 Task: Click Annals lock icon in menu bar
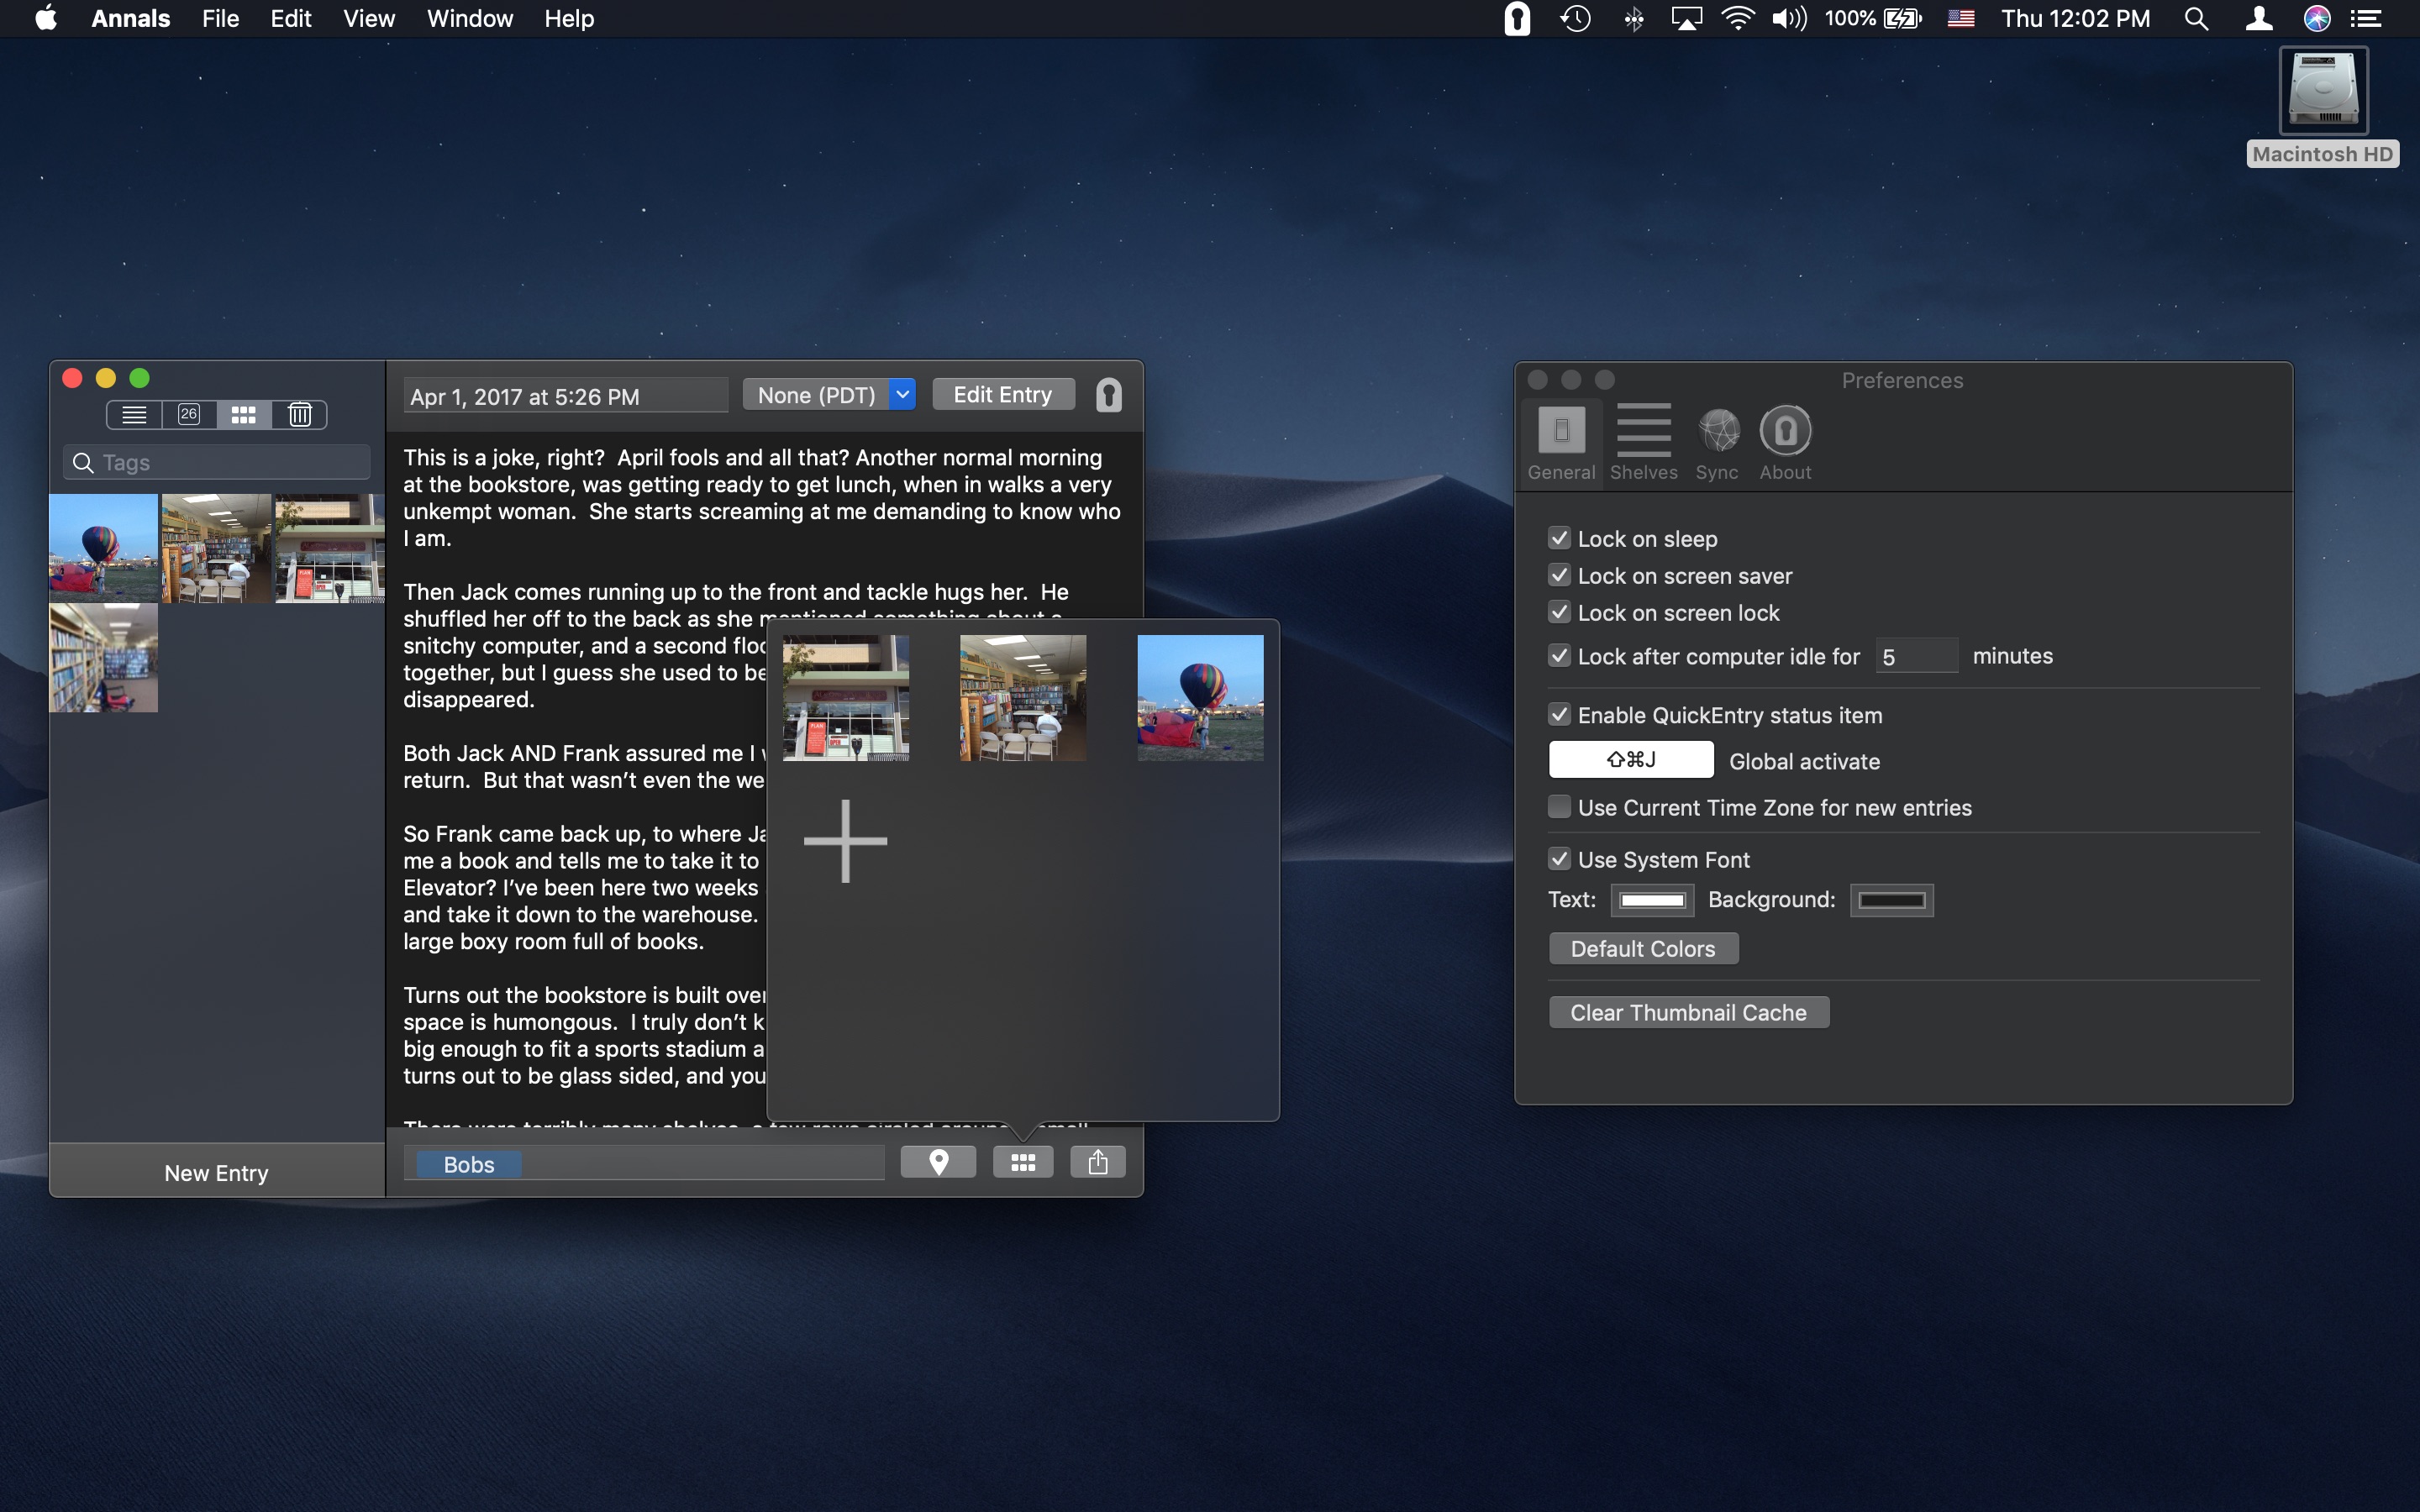click(x=1517, y=19)
